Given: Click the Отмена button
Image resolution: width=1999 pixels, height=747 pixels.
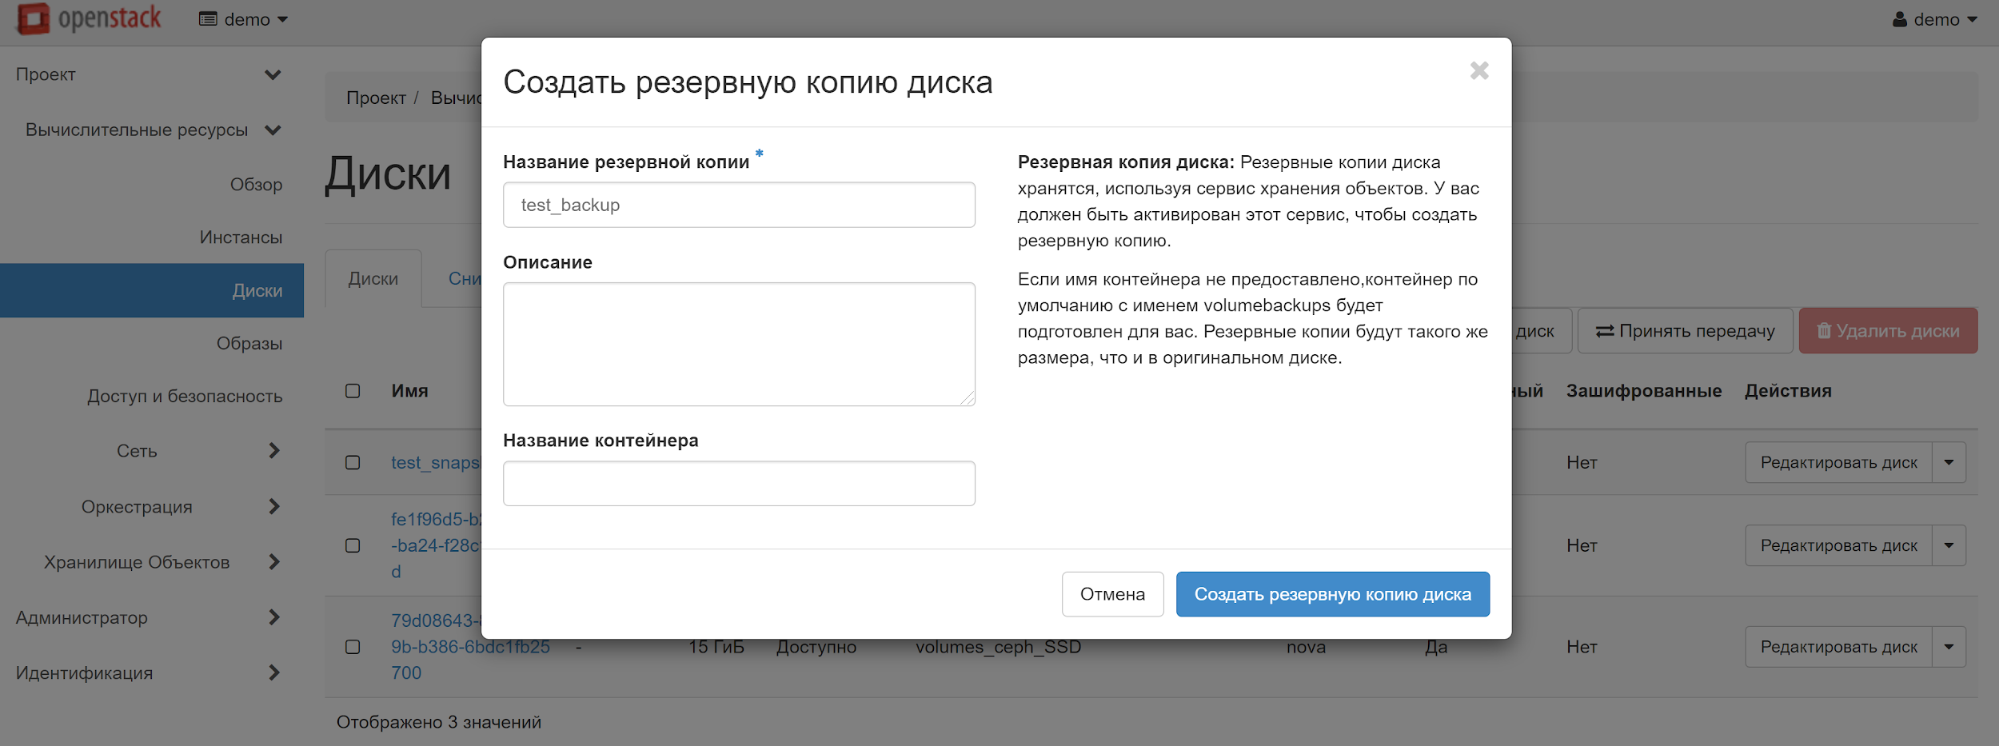Looking at the screenshot, I should pos(1112,594).
